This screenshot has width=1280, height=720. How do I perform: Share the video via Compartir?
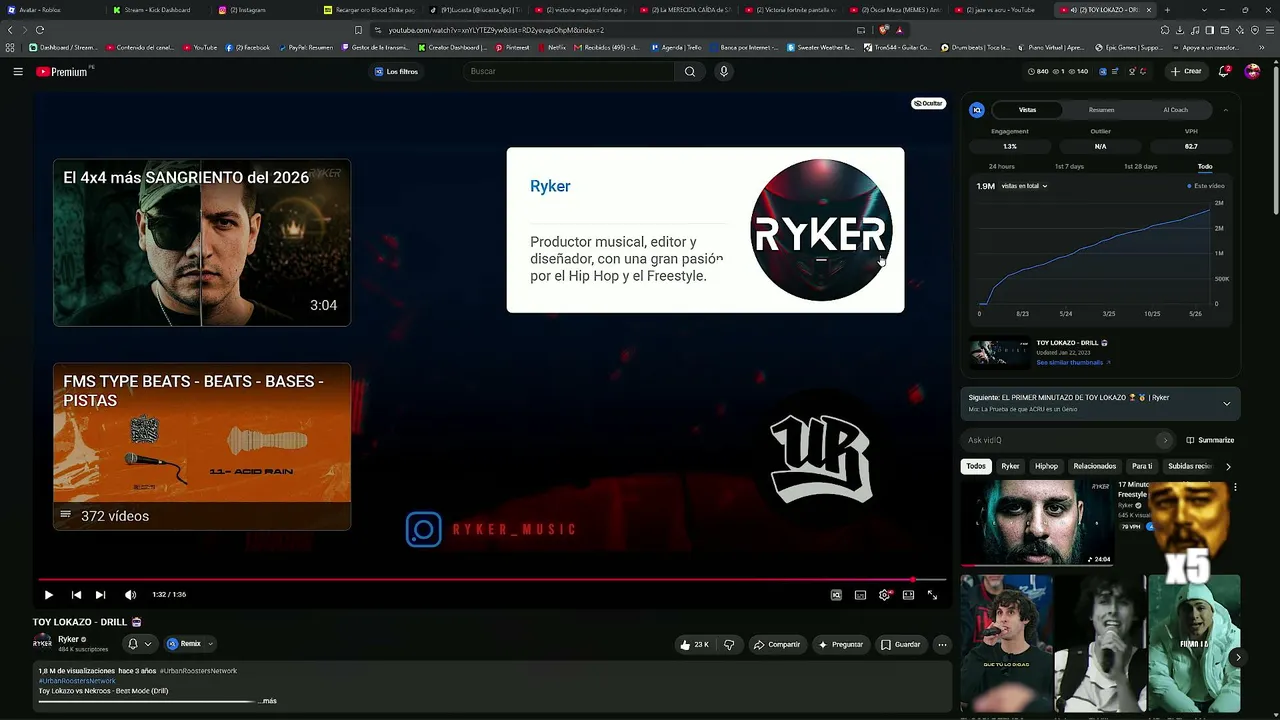[777, 645]
